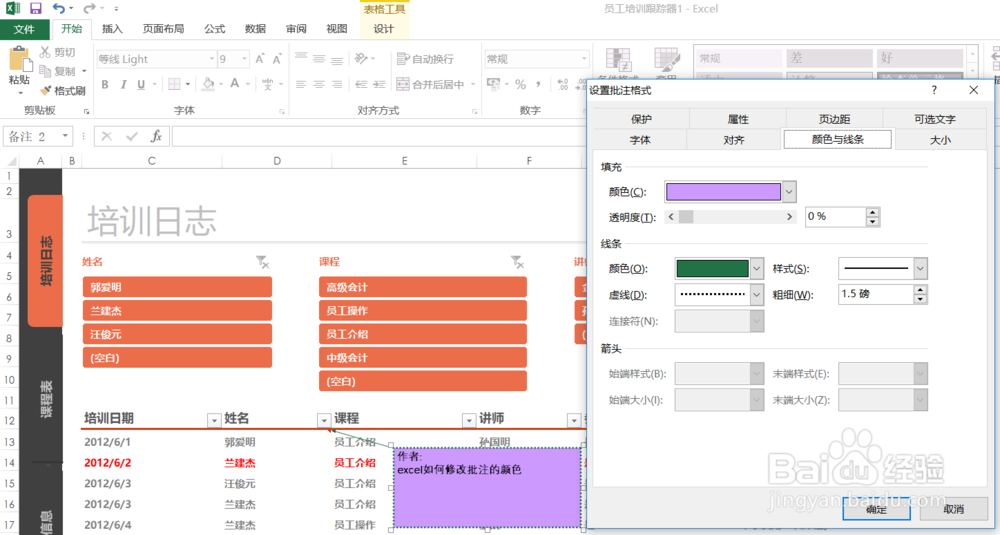Clear filter on 课程 slicer

coord(517,261)
